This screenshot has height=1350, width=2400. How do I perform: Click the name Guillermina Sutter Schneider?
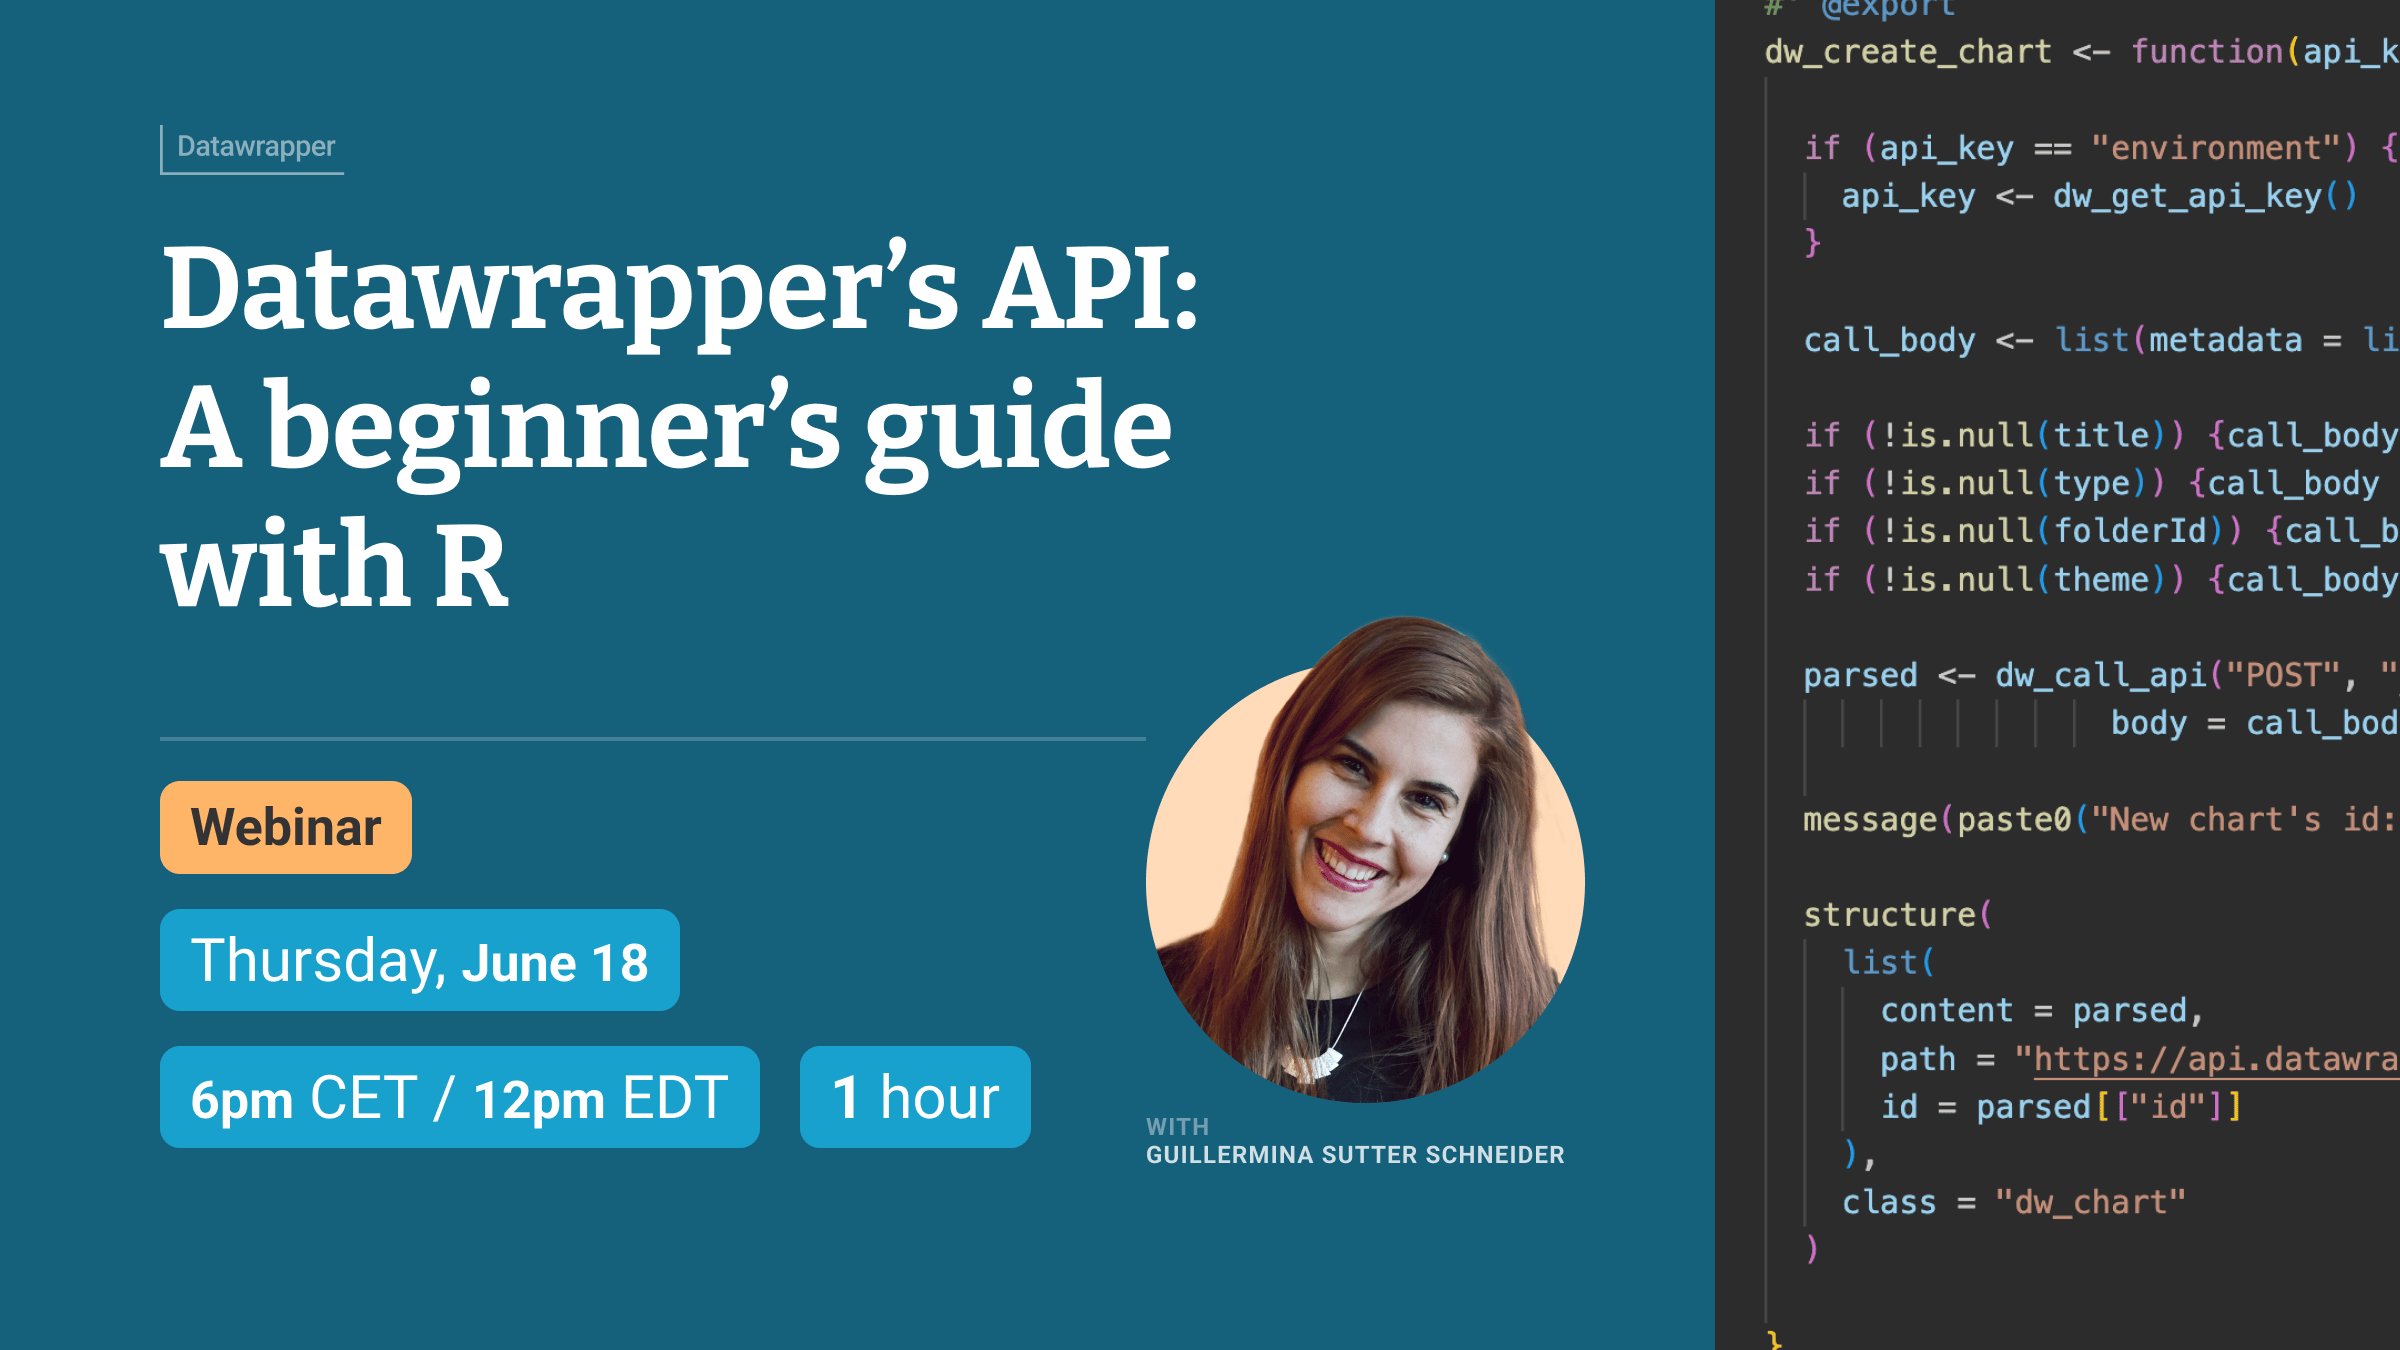[x=1355, y=1155]
